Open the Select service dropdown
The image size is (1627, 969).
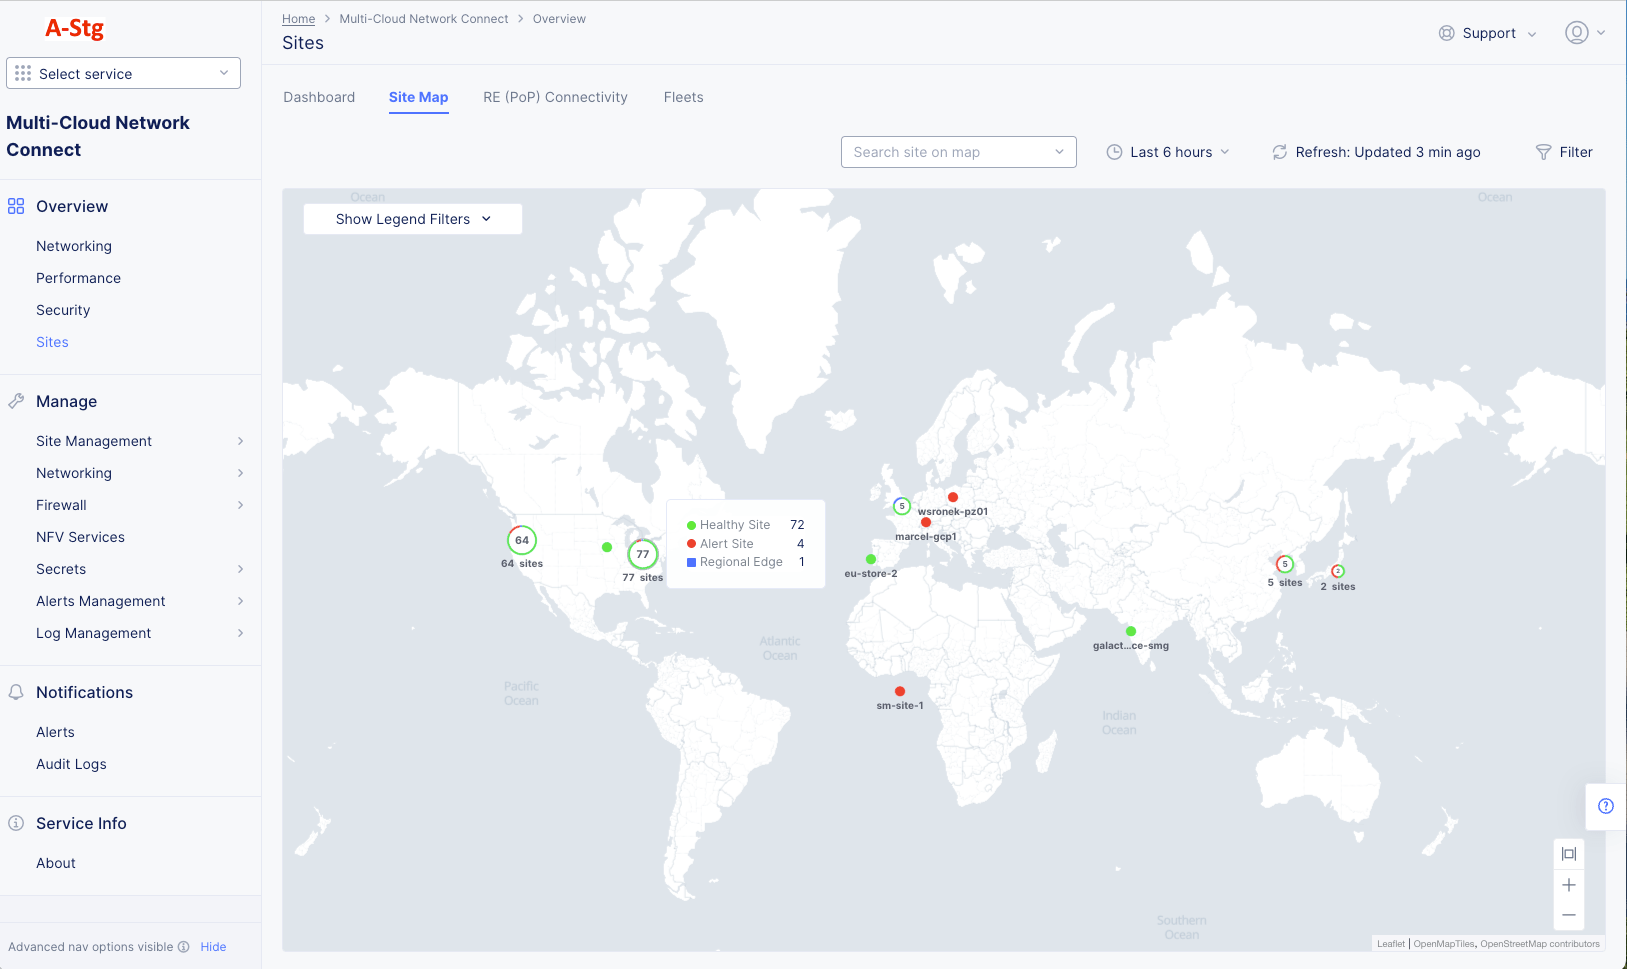click(x=123, y=73)
